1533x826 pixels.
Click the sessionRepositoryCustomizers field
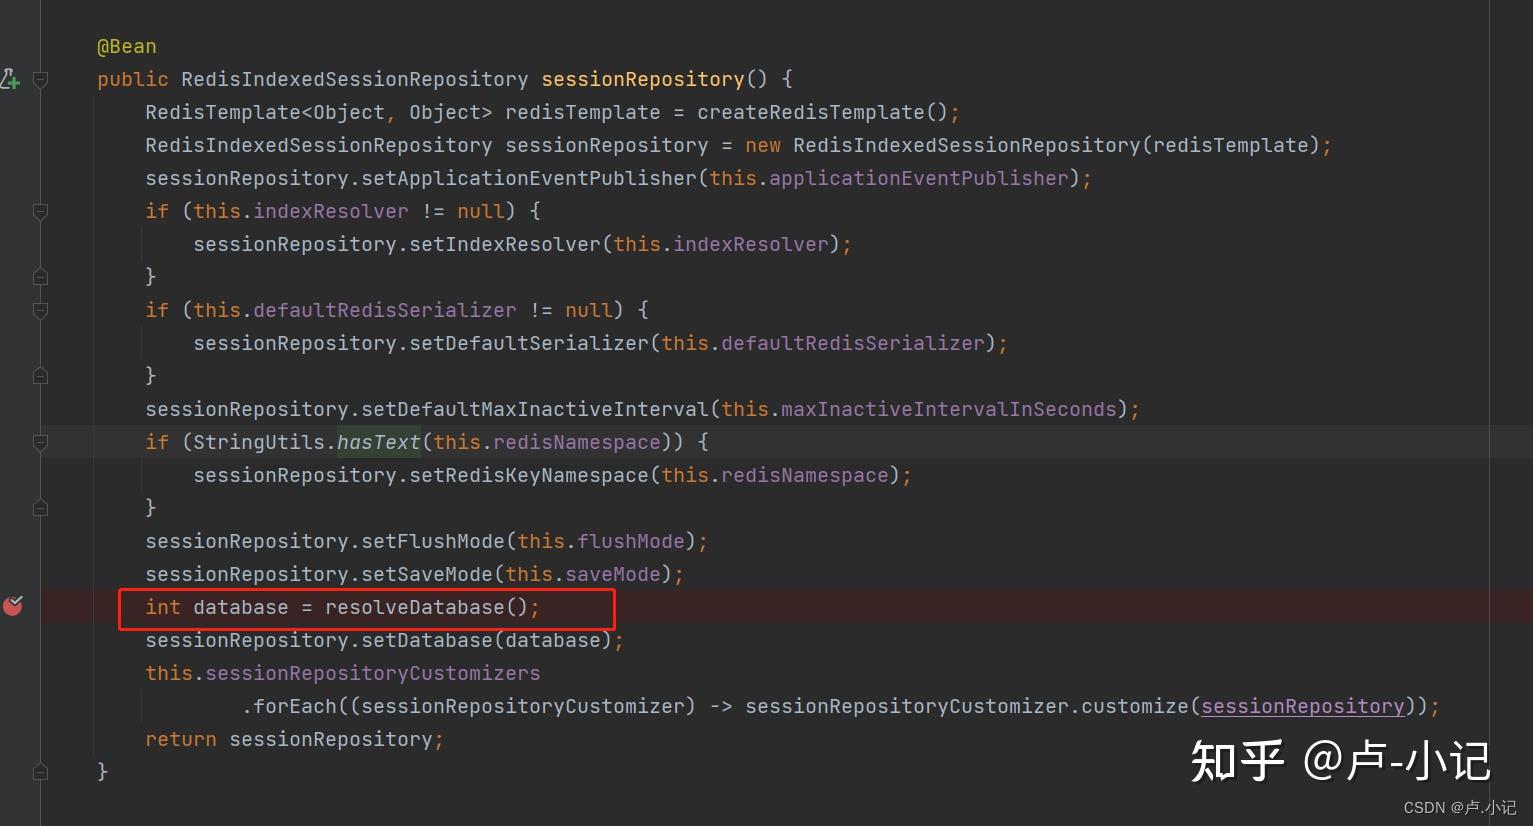[x=373, y=673]
